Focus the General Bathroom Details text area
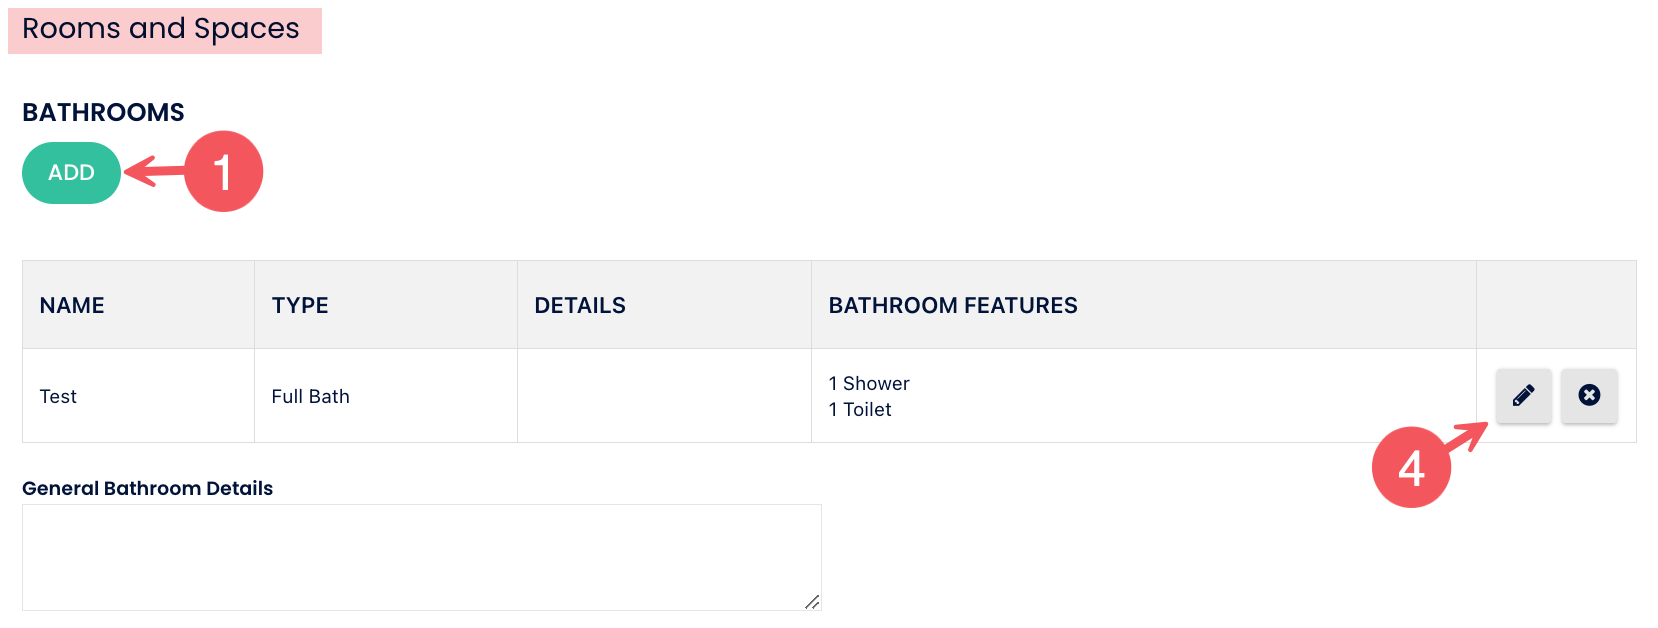This screenshot has width=1658, height=628. tap(421, 557)
